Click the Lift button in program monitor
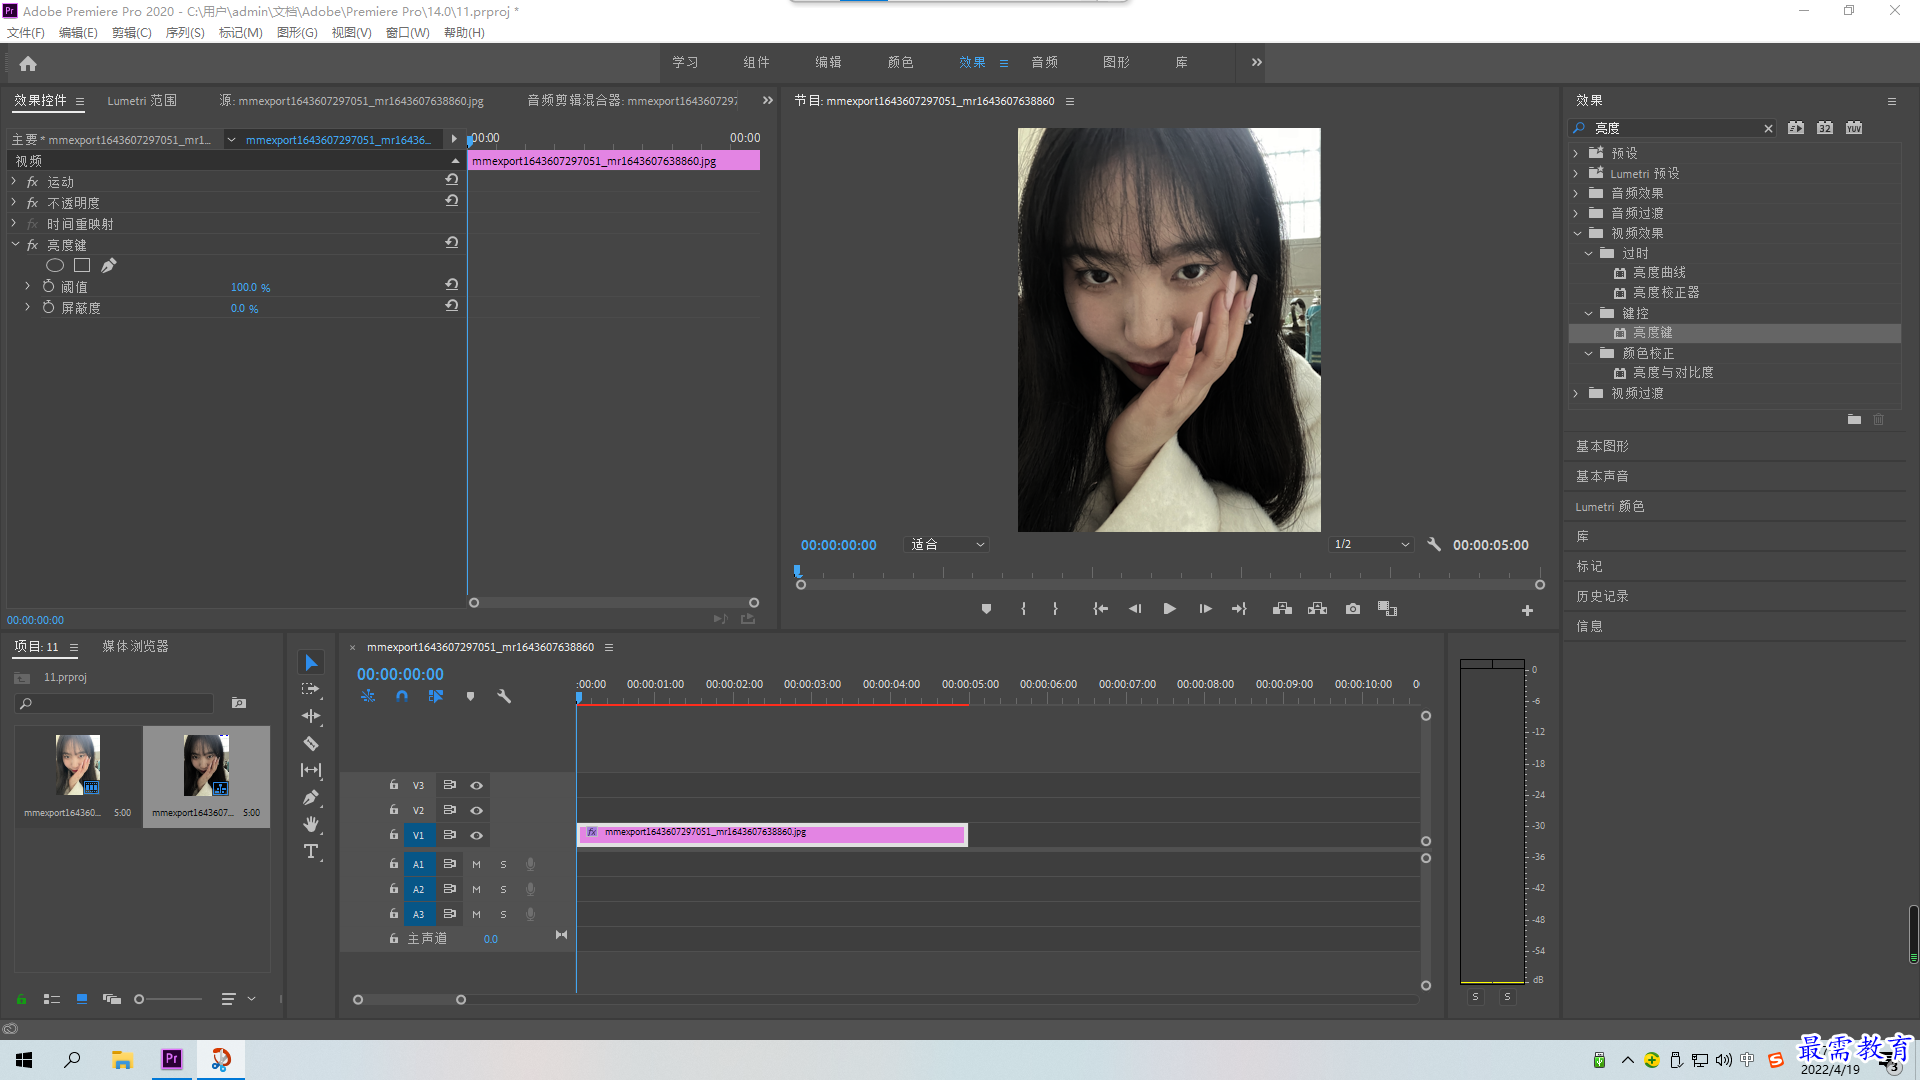Screen dimensions: 1920x1080 tap(1282, 608)
